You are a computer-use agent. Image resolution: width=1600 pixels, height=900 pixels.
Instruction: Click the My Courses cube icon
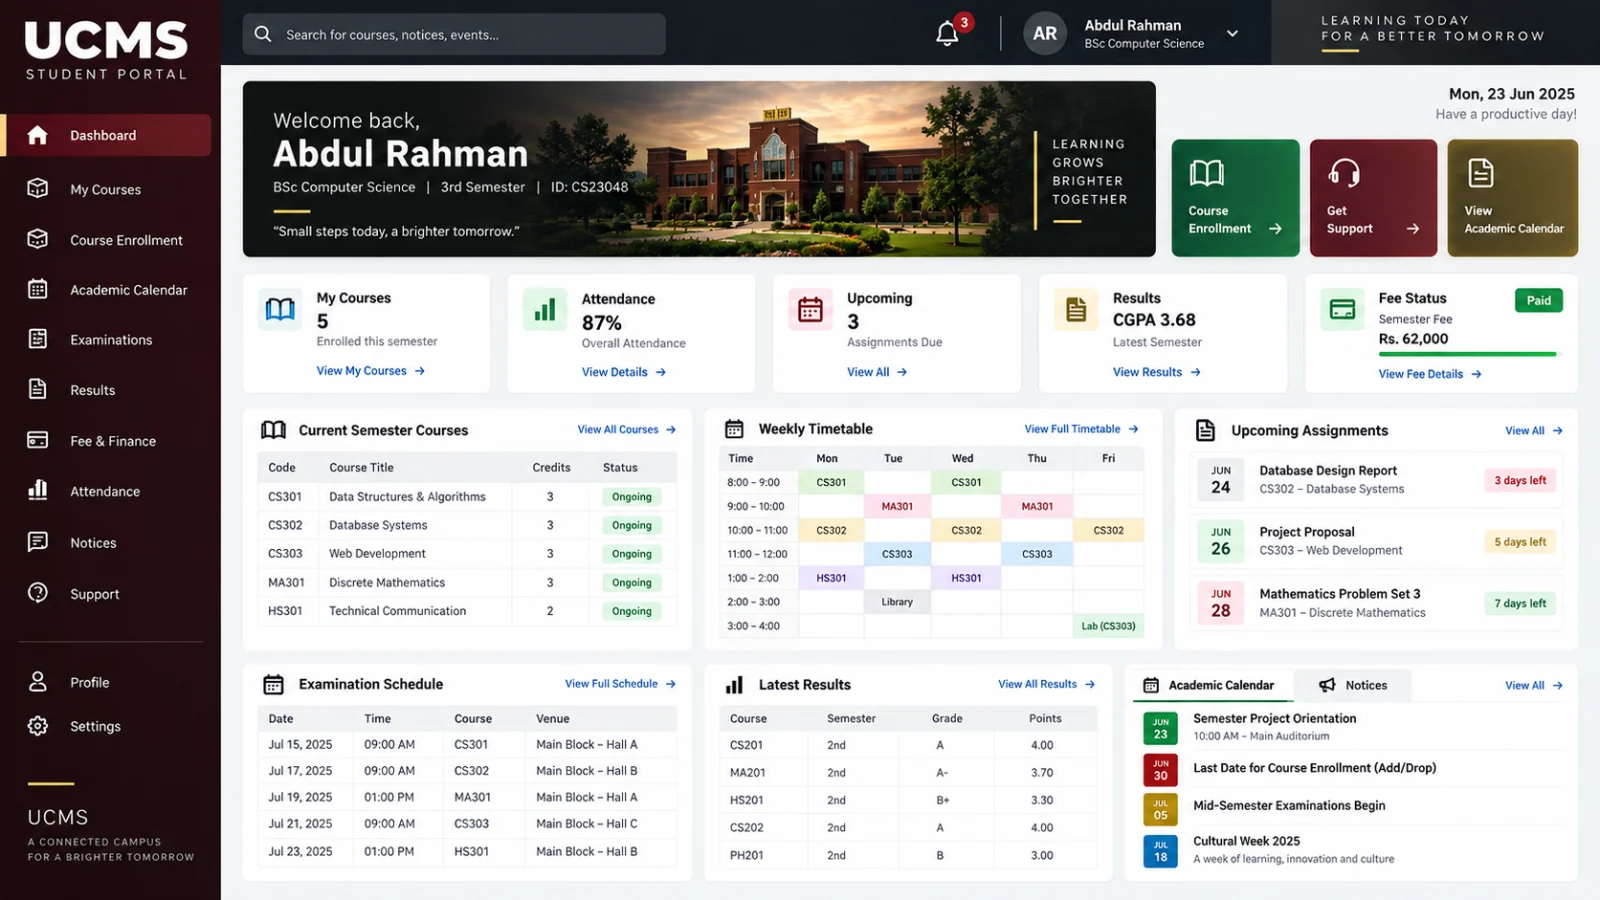(38, 188)
